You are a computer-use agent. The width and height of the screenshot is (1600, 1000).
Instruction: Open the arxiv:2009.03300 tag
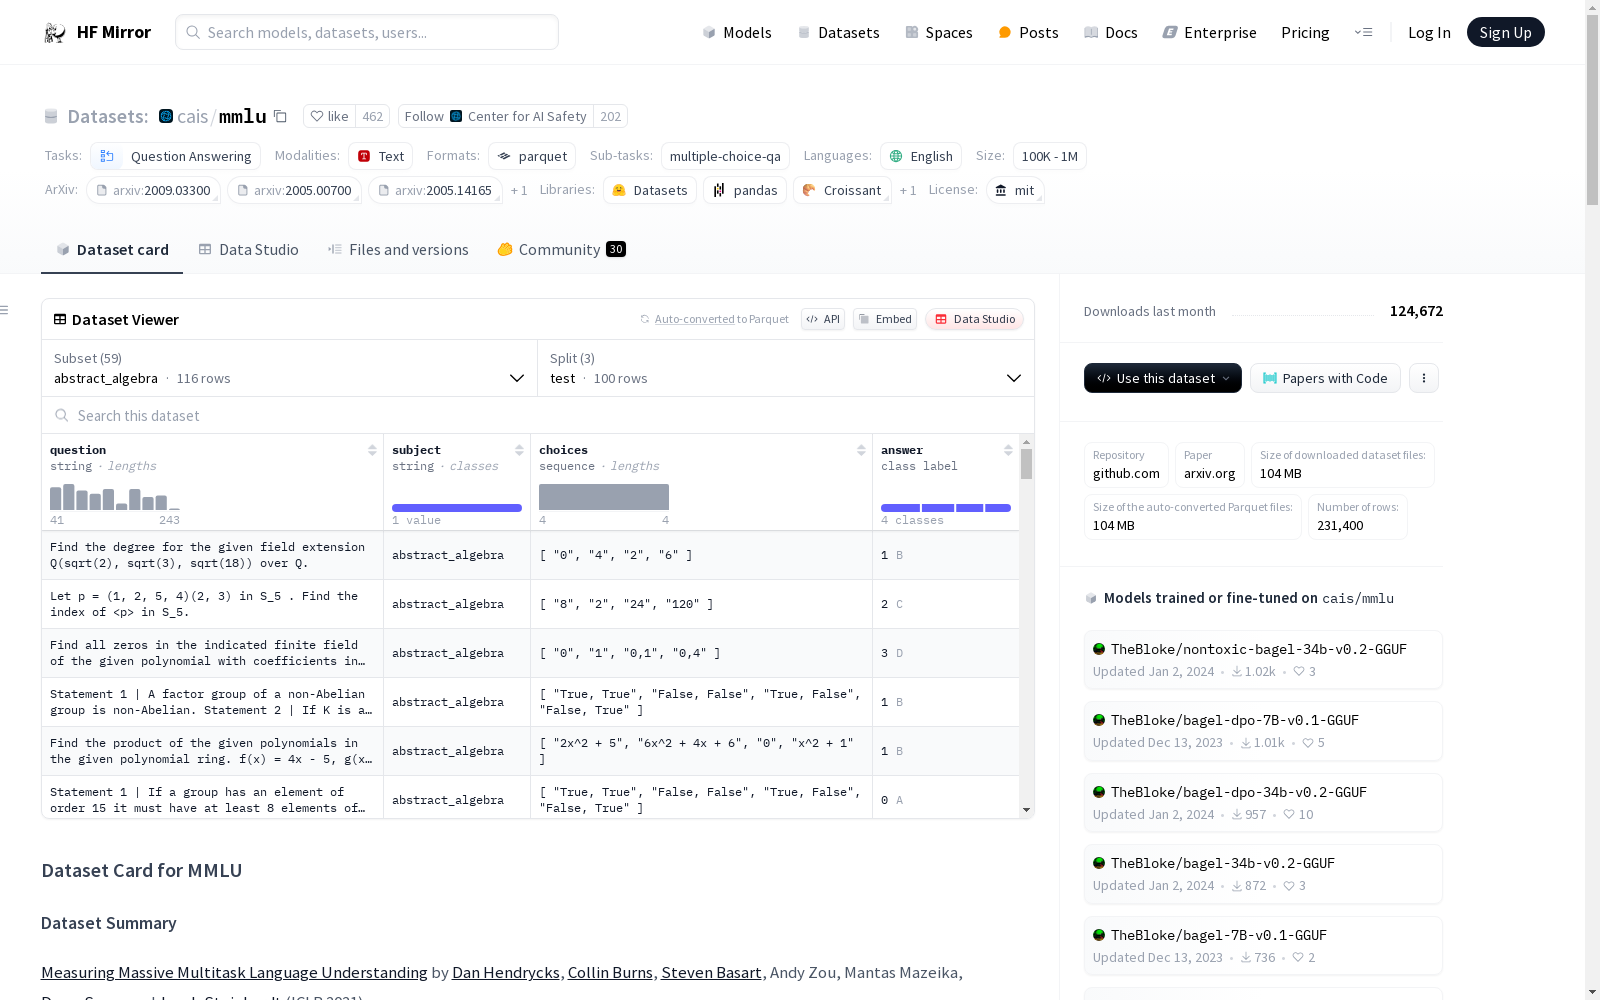tap(153, 190)
